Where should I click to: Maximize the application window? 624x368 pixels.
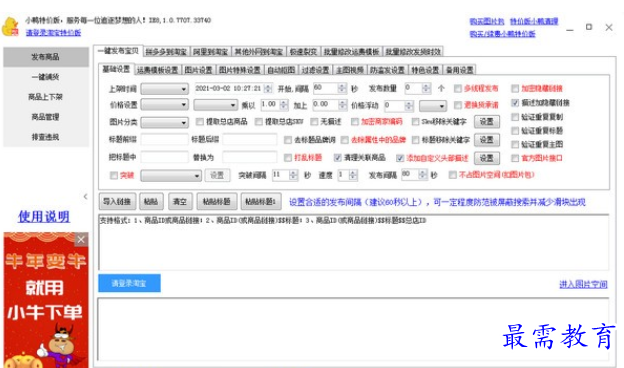(589, 27)
